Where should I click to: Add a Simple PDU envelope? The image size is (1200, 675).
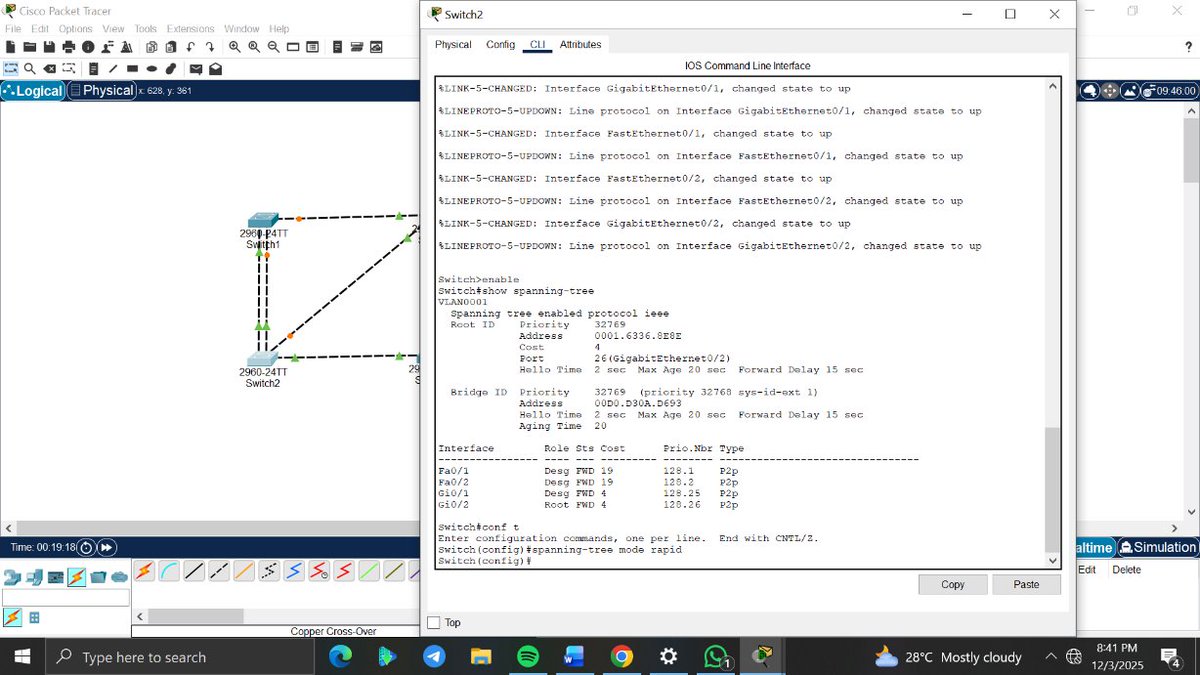coord(196,69)
